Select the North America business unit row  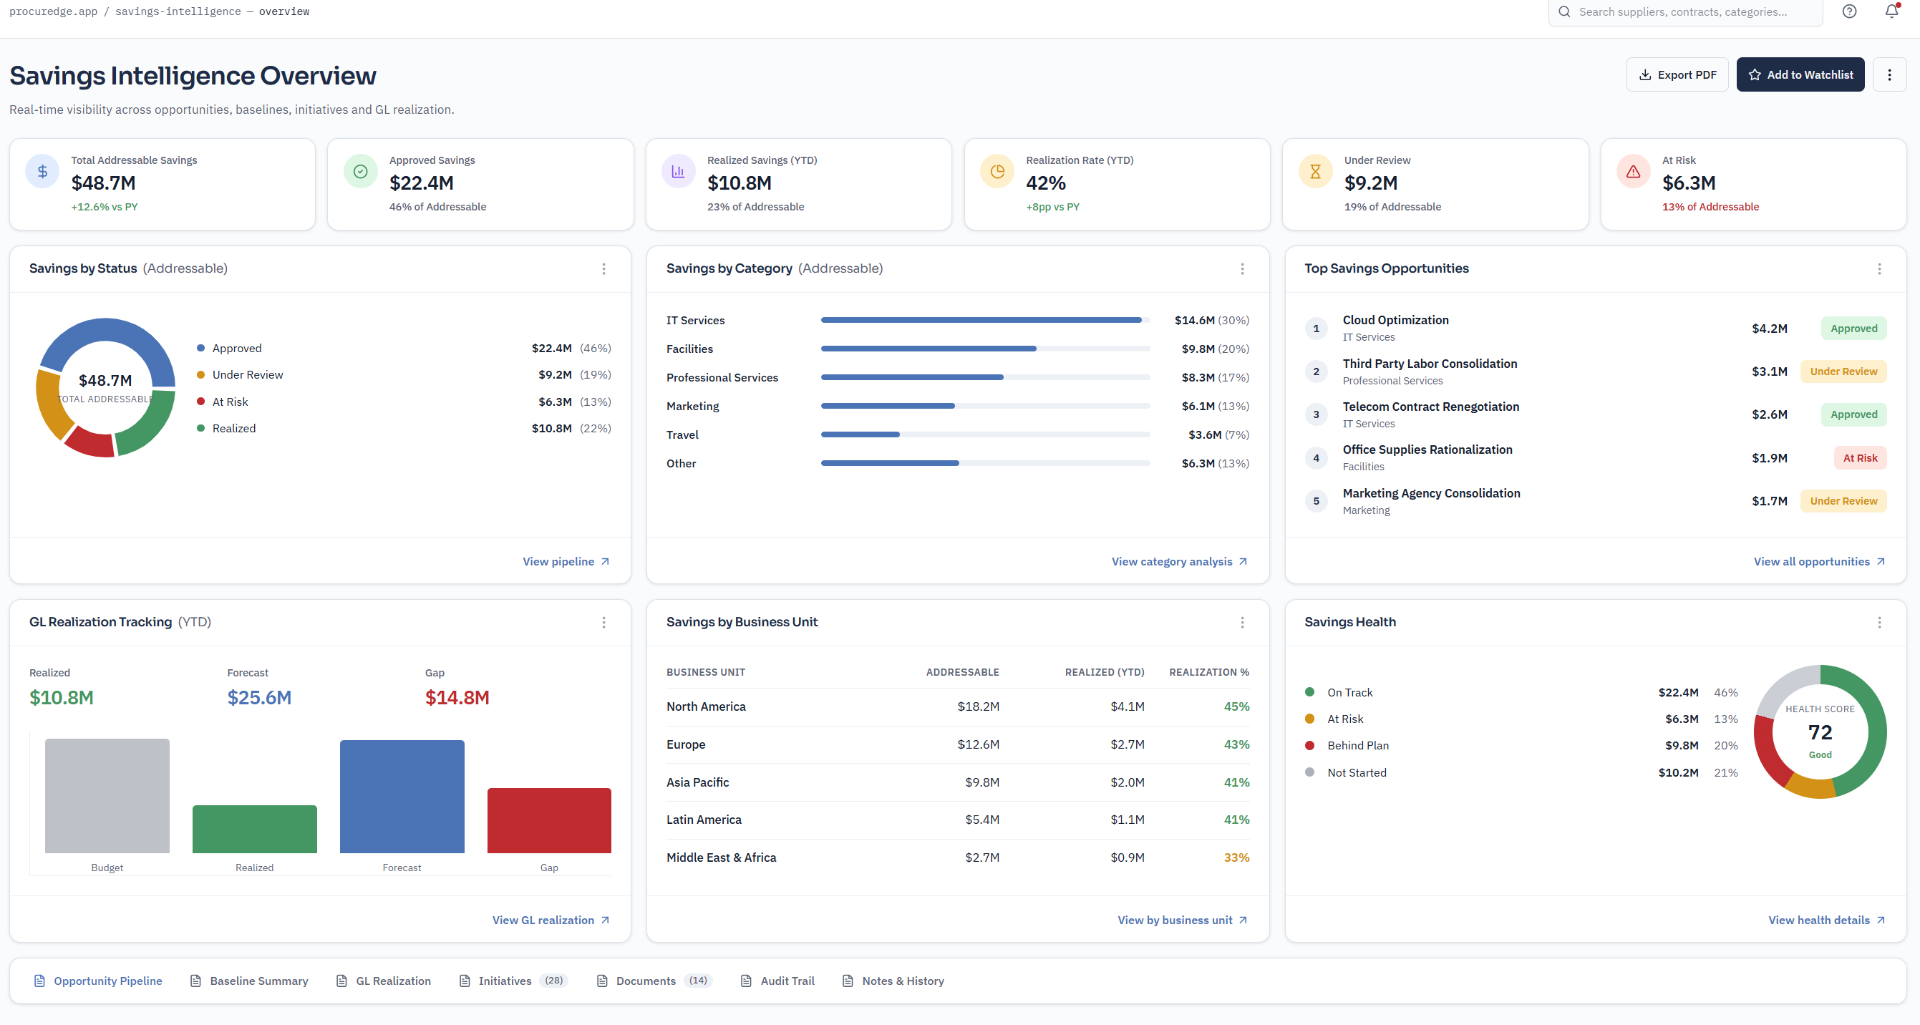click(958, 707)
